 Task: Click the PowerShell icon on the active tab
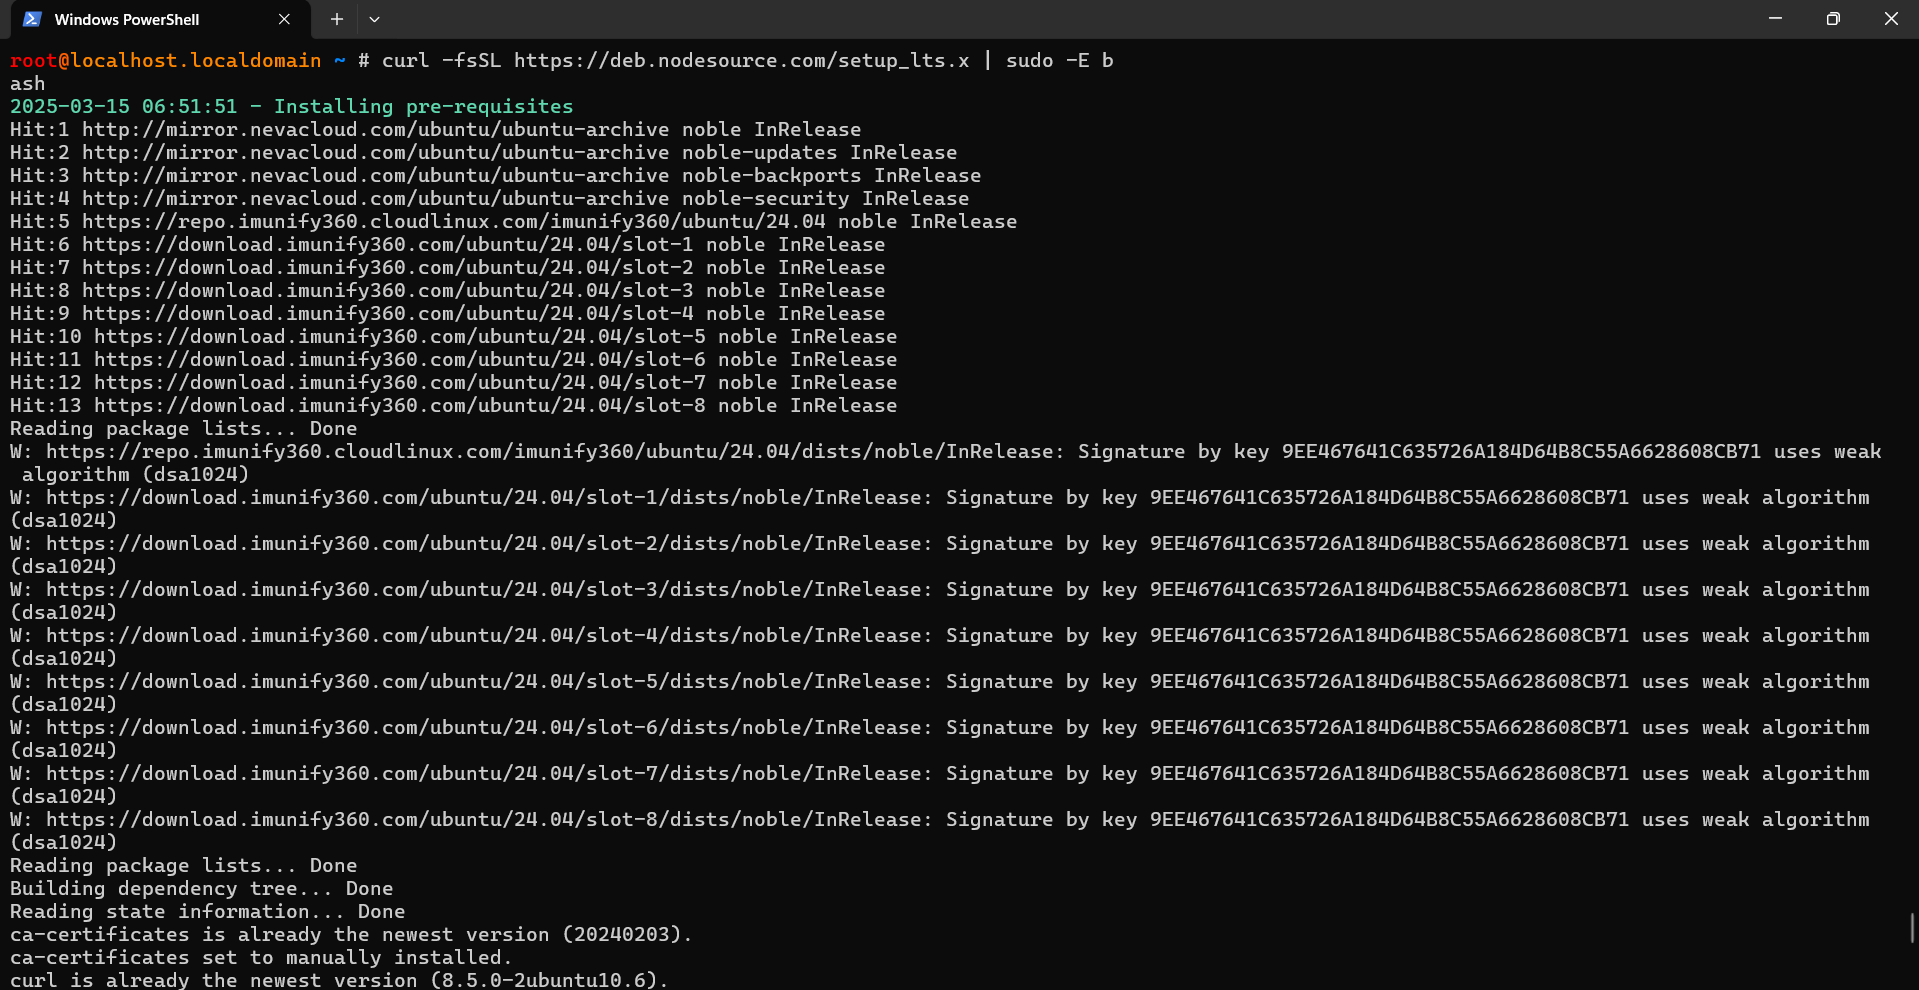coord(31,19)
